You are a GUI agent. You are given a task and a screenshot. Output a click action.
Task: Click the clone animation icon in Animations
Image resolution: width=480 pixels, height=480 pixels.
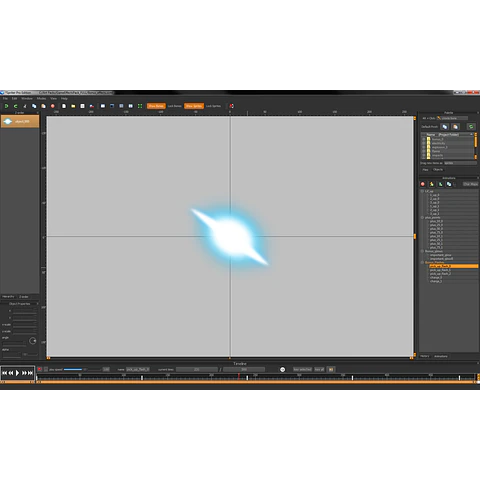(449, 184)
